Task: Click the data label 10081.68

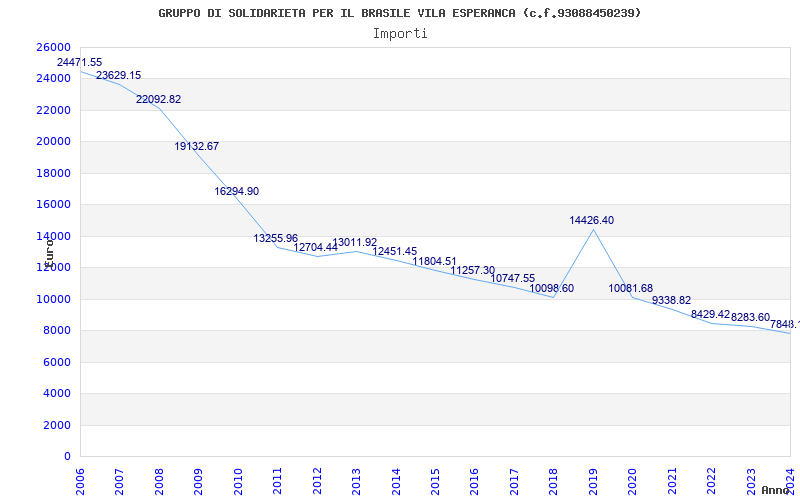Action: tap(630, 289)
